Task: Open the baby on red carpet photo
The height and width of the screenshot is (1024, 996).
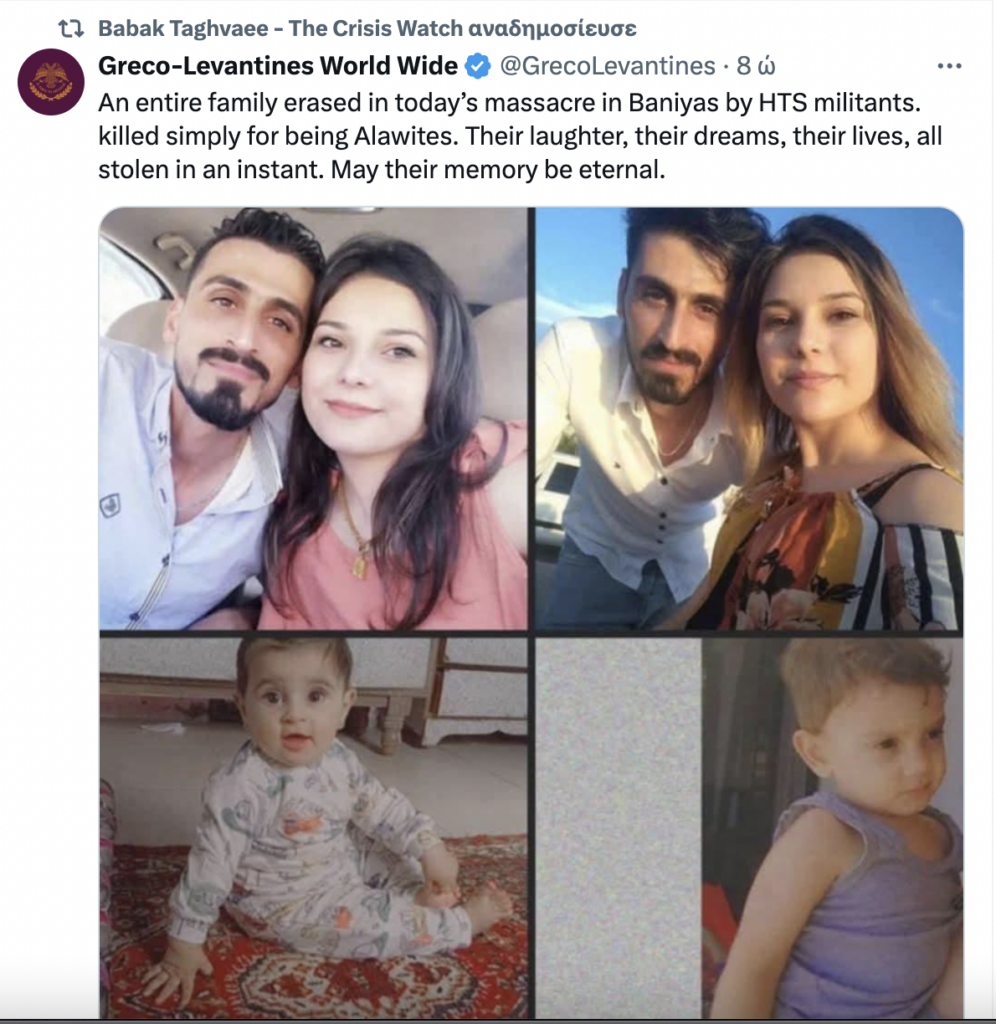Action: (x=313, y=828)
